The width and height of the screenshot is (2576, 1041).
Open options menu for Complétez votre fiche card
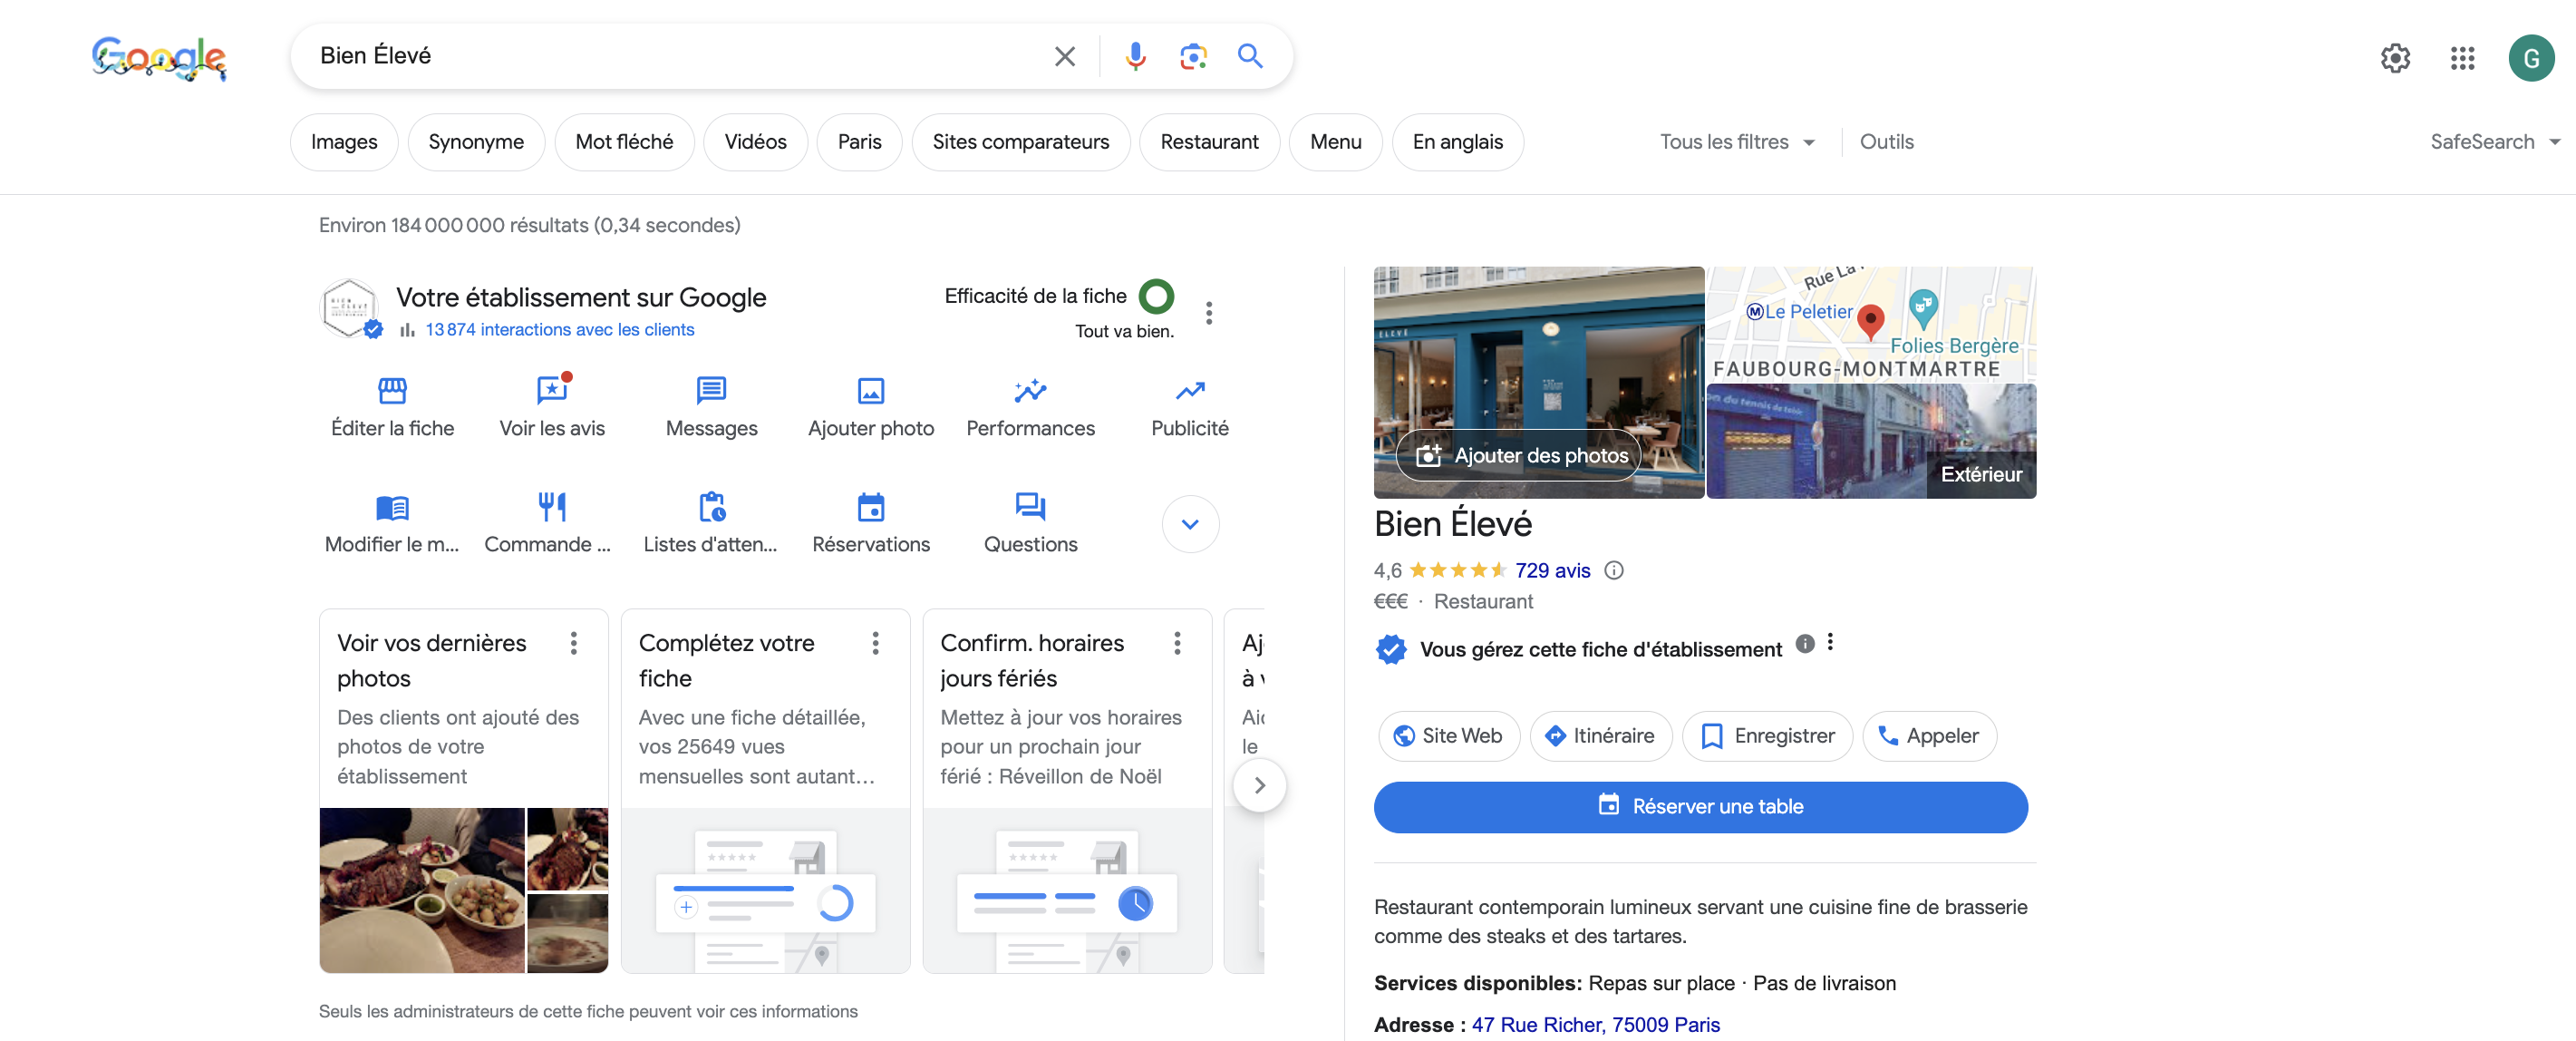(875, 643)
